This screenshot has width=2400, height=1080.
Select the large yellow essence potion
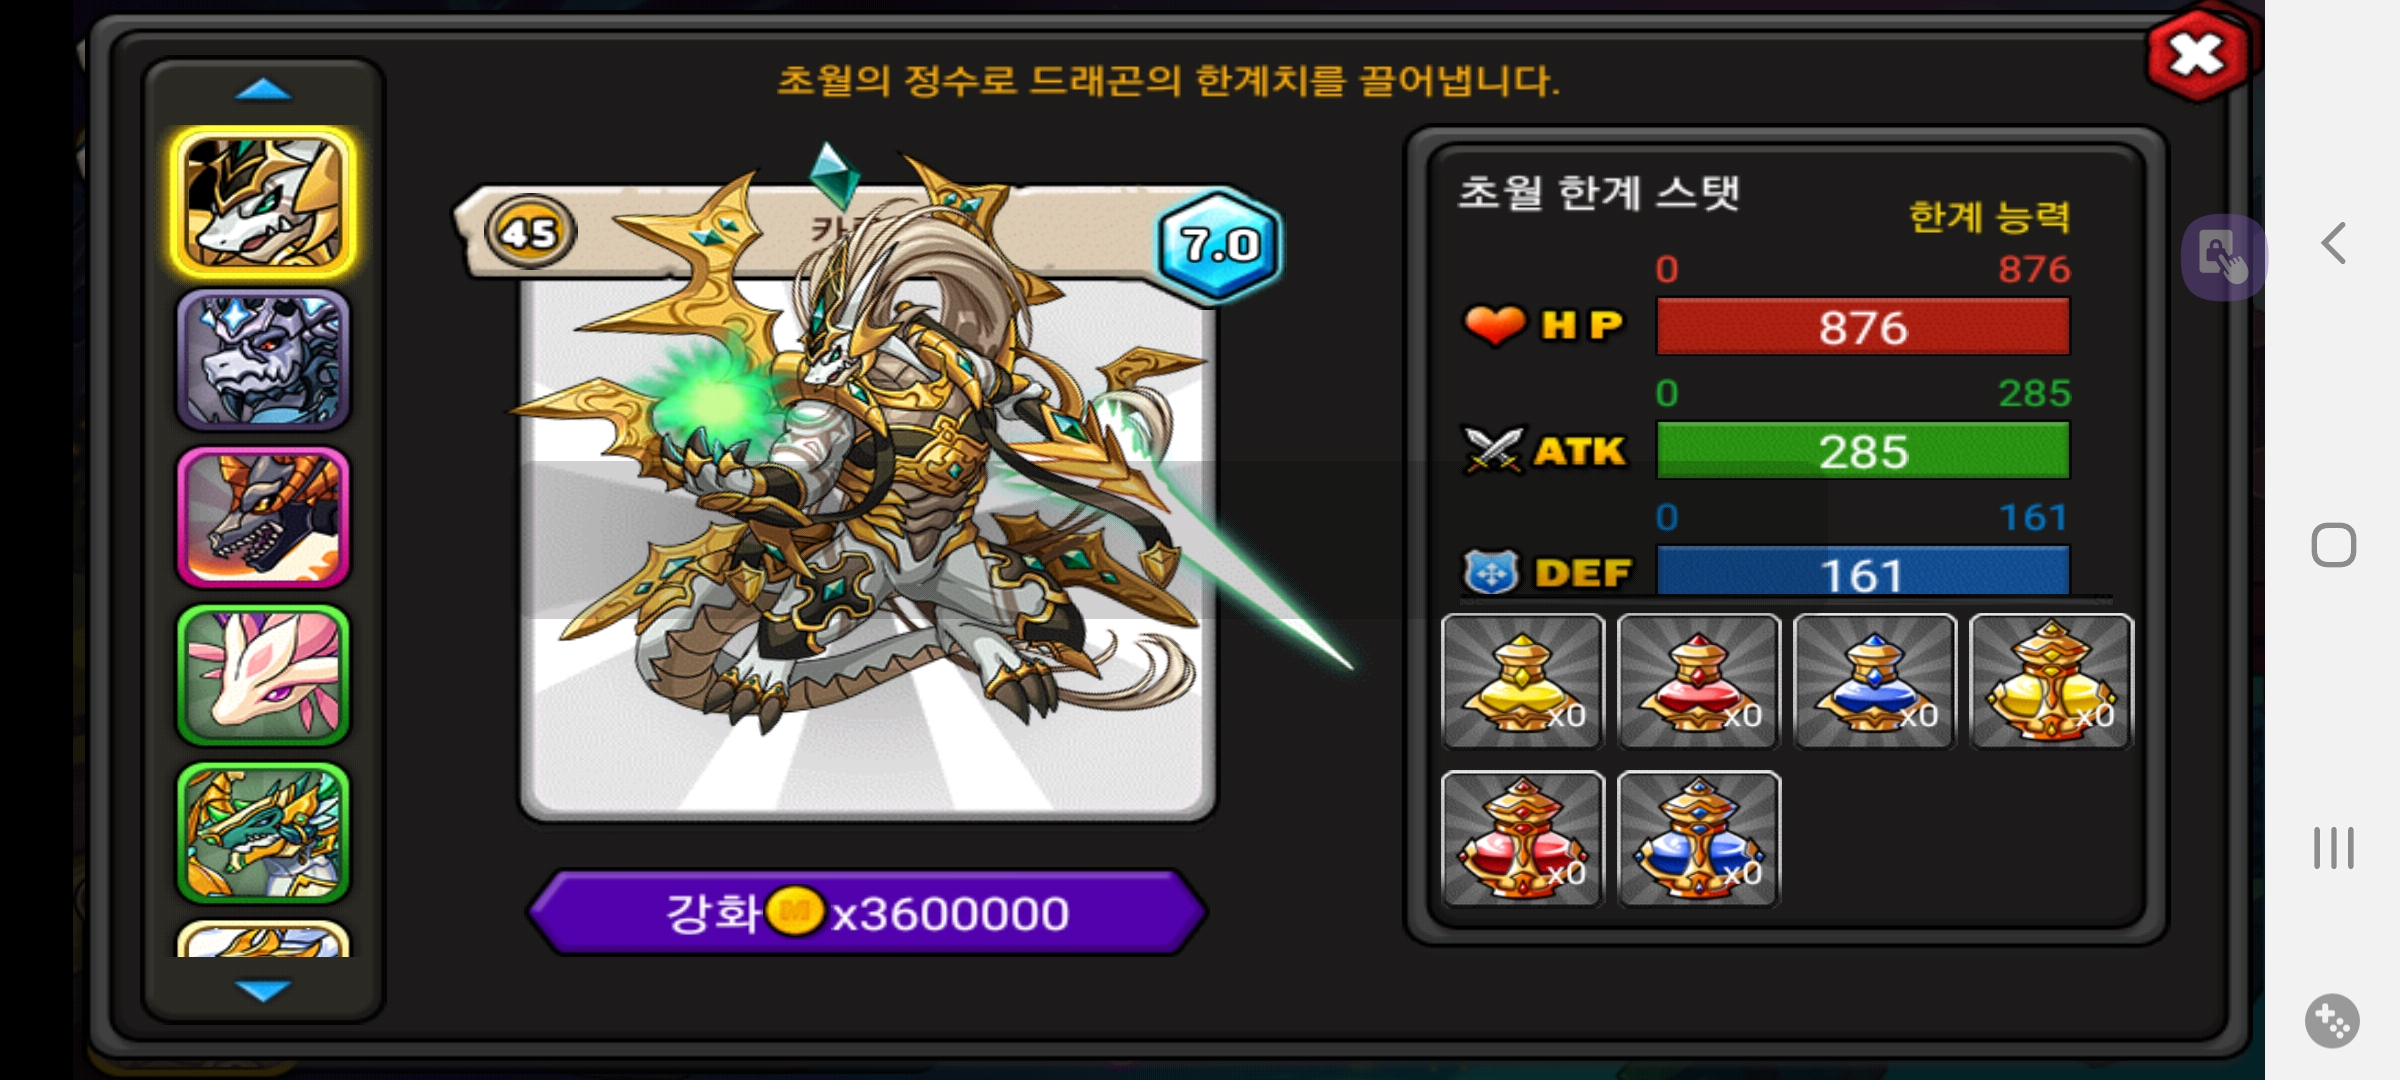[2051, 681]
